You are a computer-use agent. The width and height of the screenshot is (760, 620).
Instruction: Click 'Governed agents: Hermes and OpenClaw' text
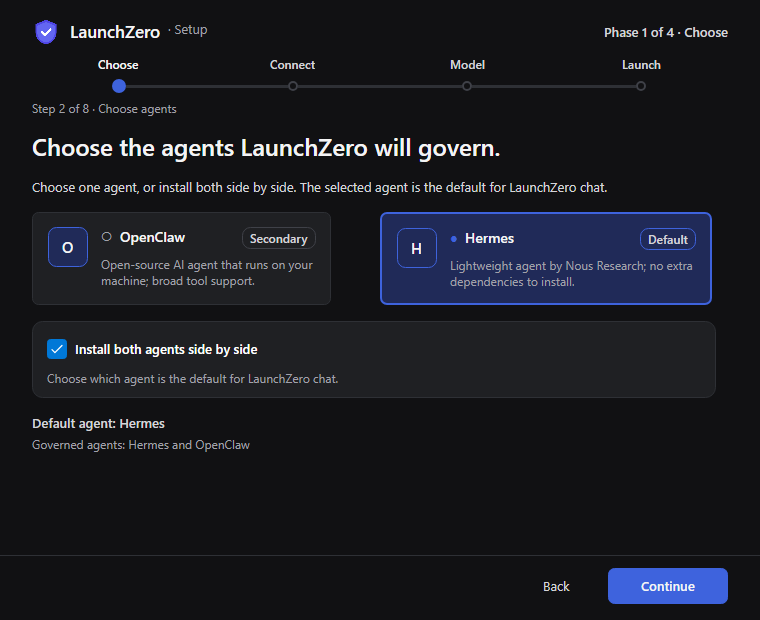point(141,445)
